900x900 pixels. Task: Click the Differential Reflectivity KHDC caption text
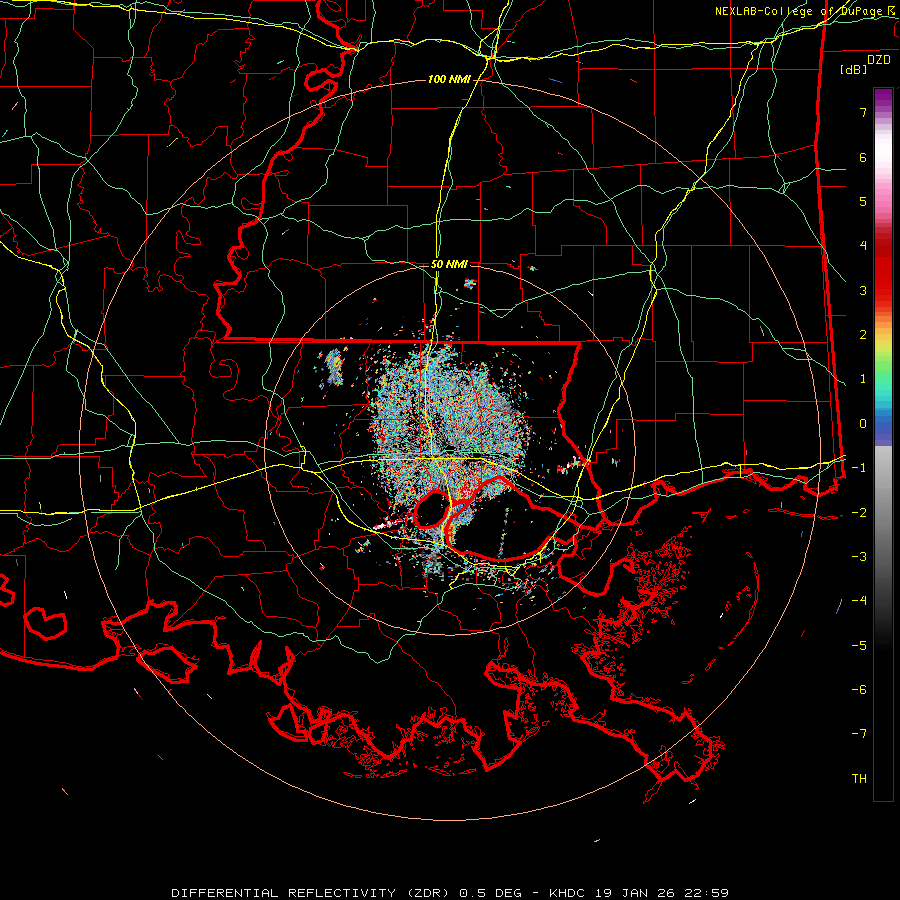(450, 893)
